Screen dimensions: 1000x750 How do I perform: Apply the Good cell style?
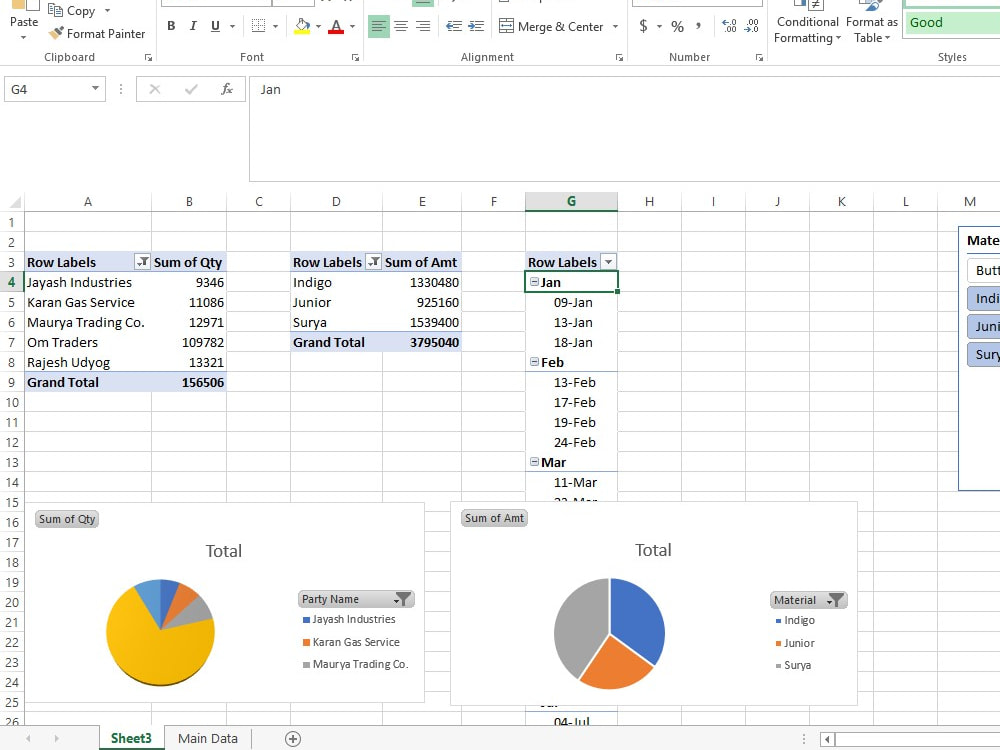point(954,23)
